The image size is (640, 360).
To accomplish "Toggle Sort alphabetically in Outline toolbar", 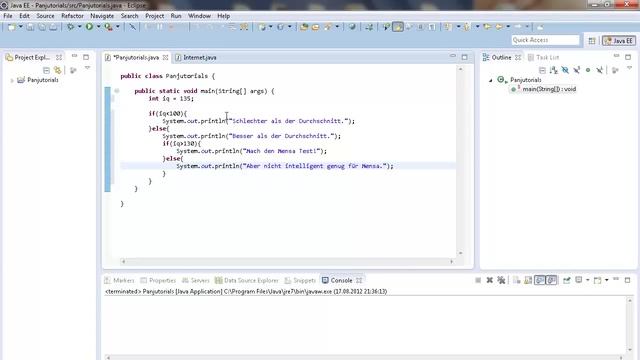I will [553, 70].
